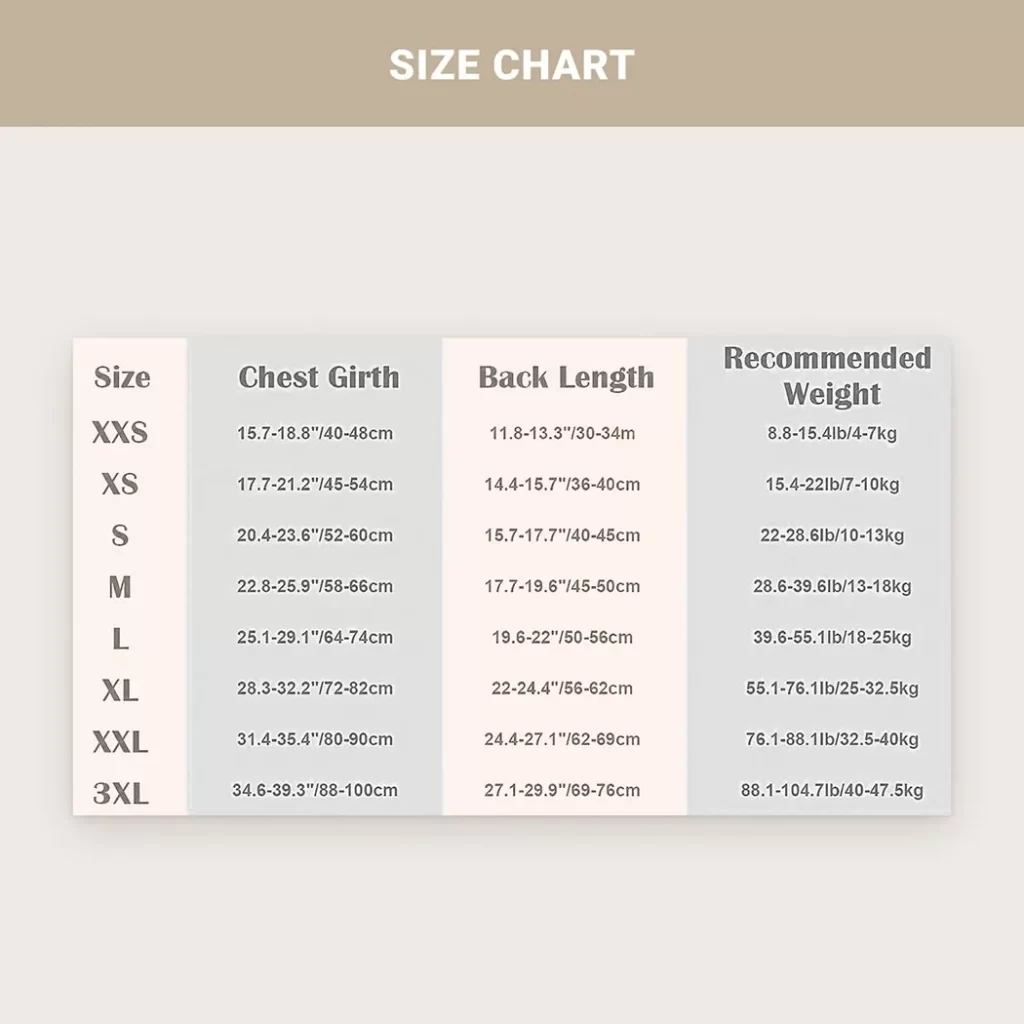Click back length value 14.4-15.7"/36-40cm

(562, 484)
